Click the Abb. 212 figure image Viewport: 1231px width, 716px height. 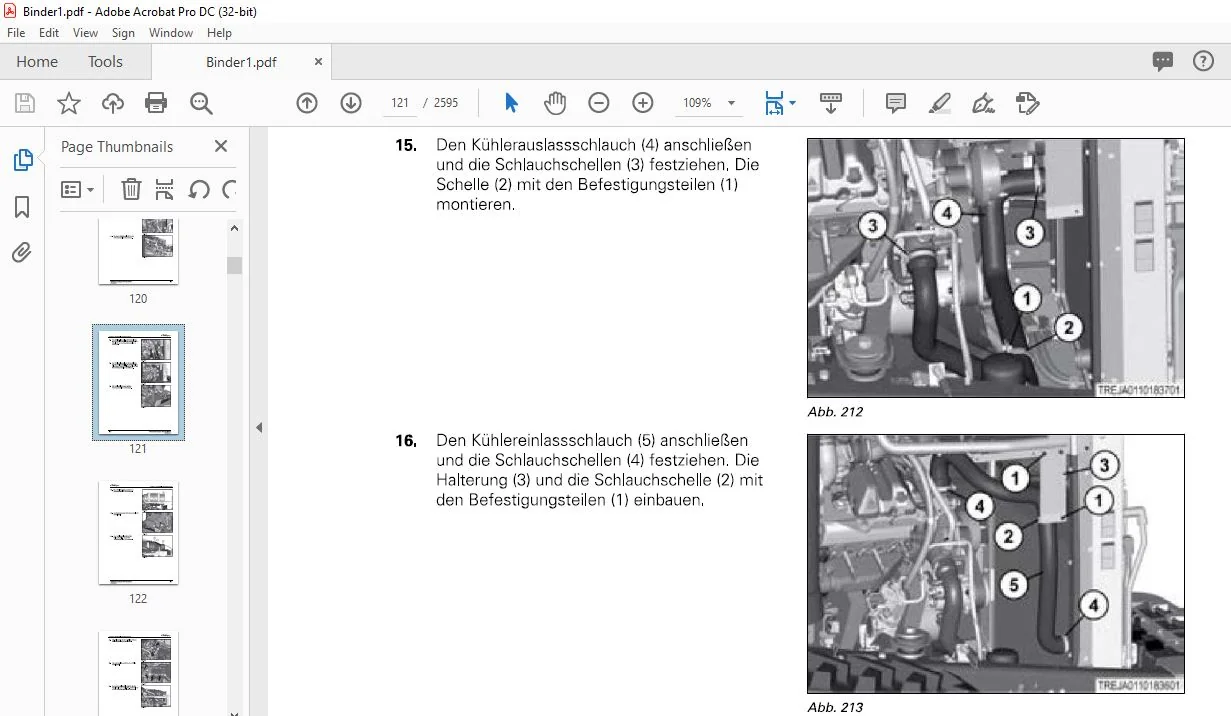pyautogui.click(x=996, y=268)
